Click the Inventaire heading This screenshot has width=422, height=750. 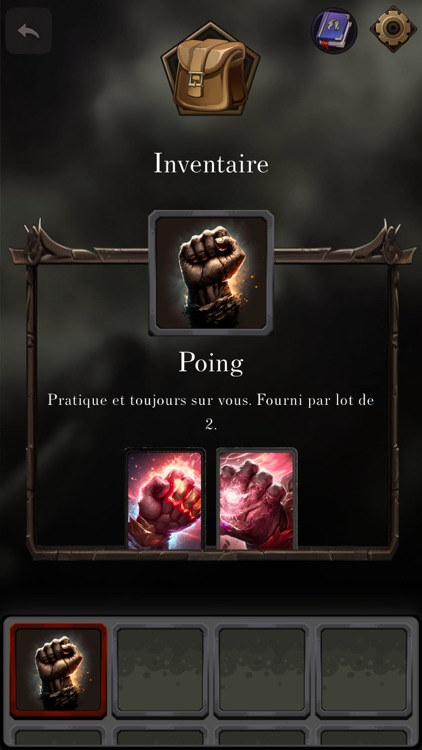pos(211,164)
